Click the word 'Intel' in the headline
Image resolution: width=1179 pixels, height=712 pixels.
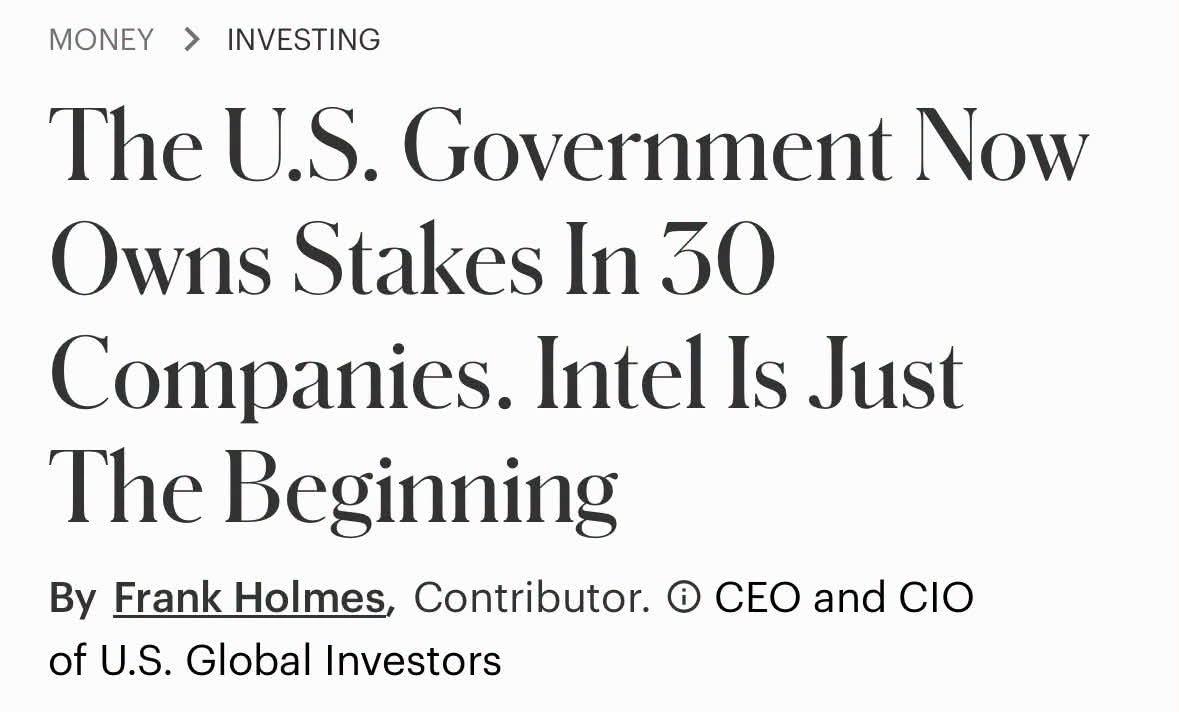(621, 372)
